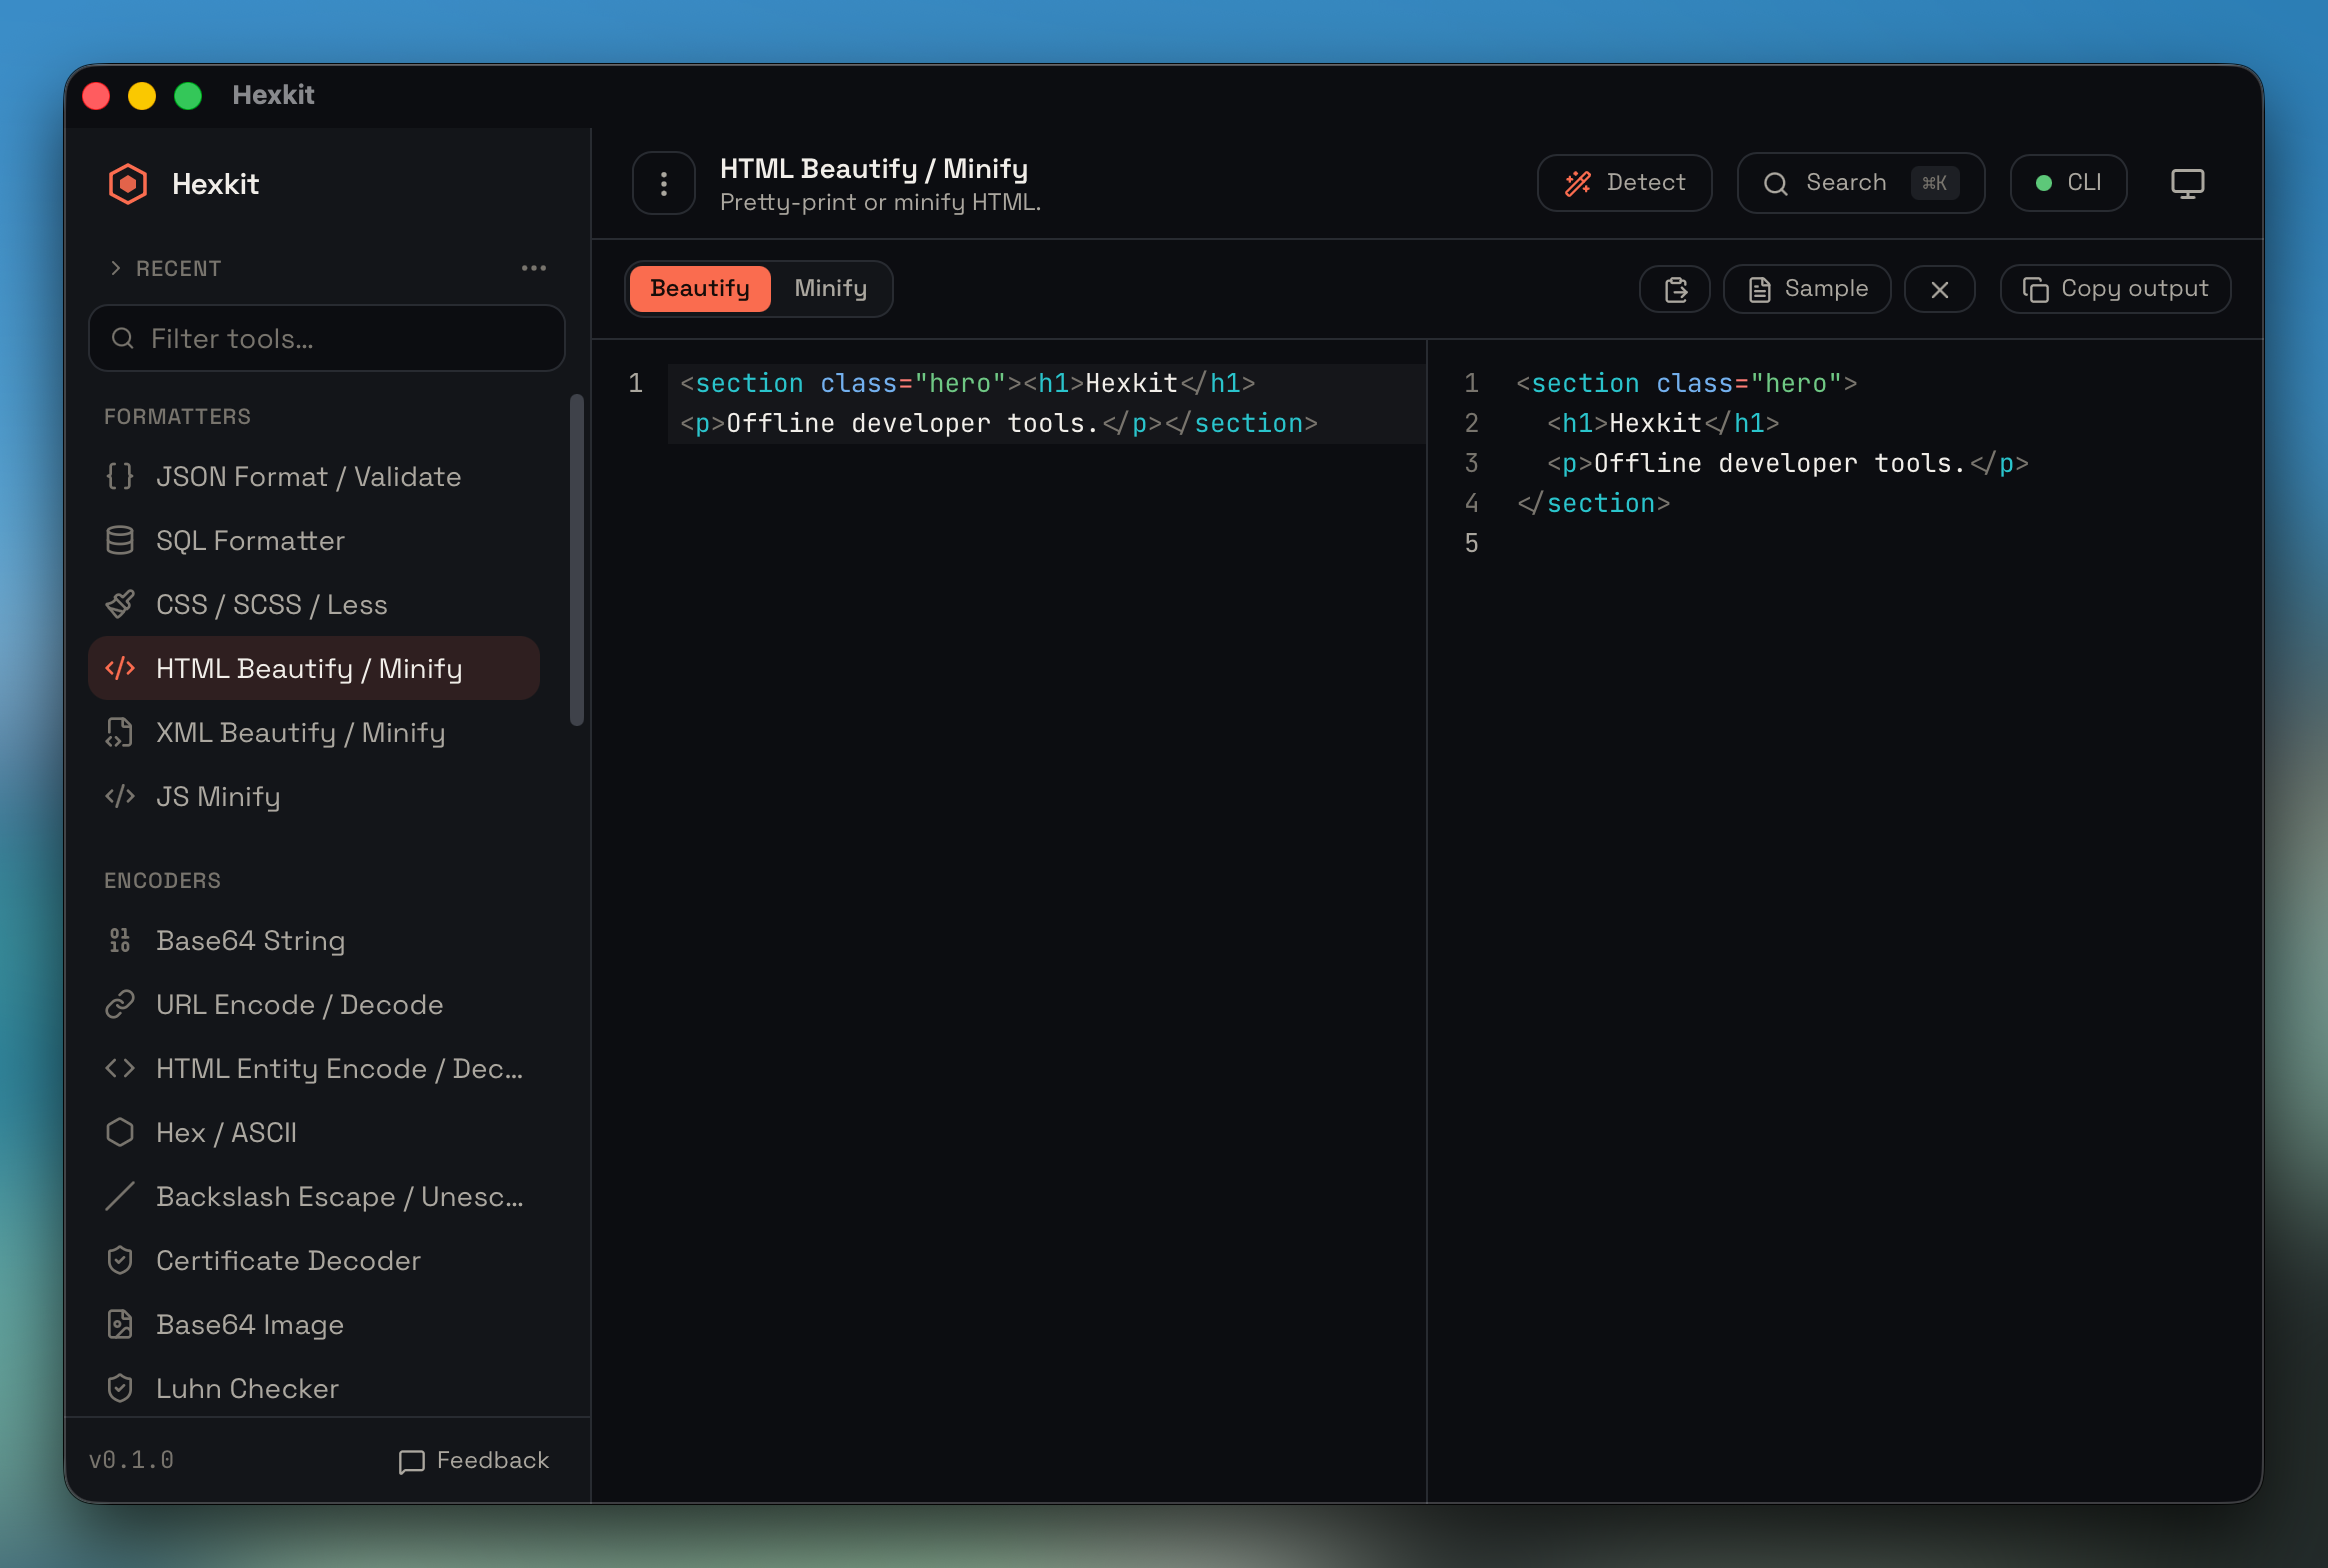Viewport: 2328px width, 1568px height.
Task: Click the HTML Entity Encode angle brackets icon
Action: pos(120,1069)
